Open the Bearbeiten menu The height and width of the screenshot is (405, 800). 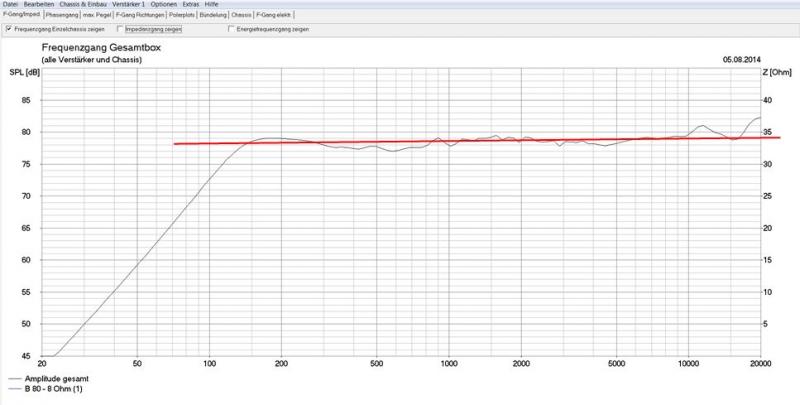[39, 4]
